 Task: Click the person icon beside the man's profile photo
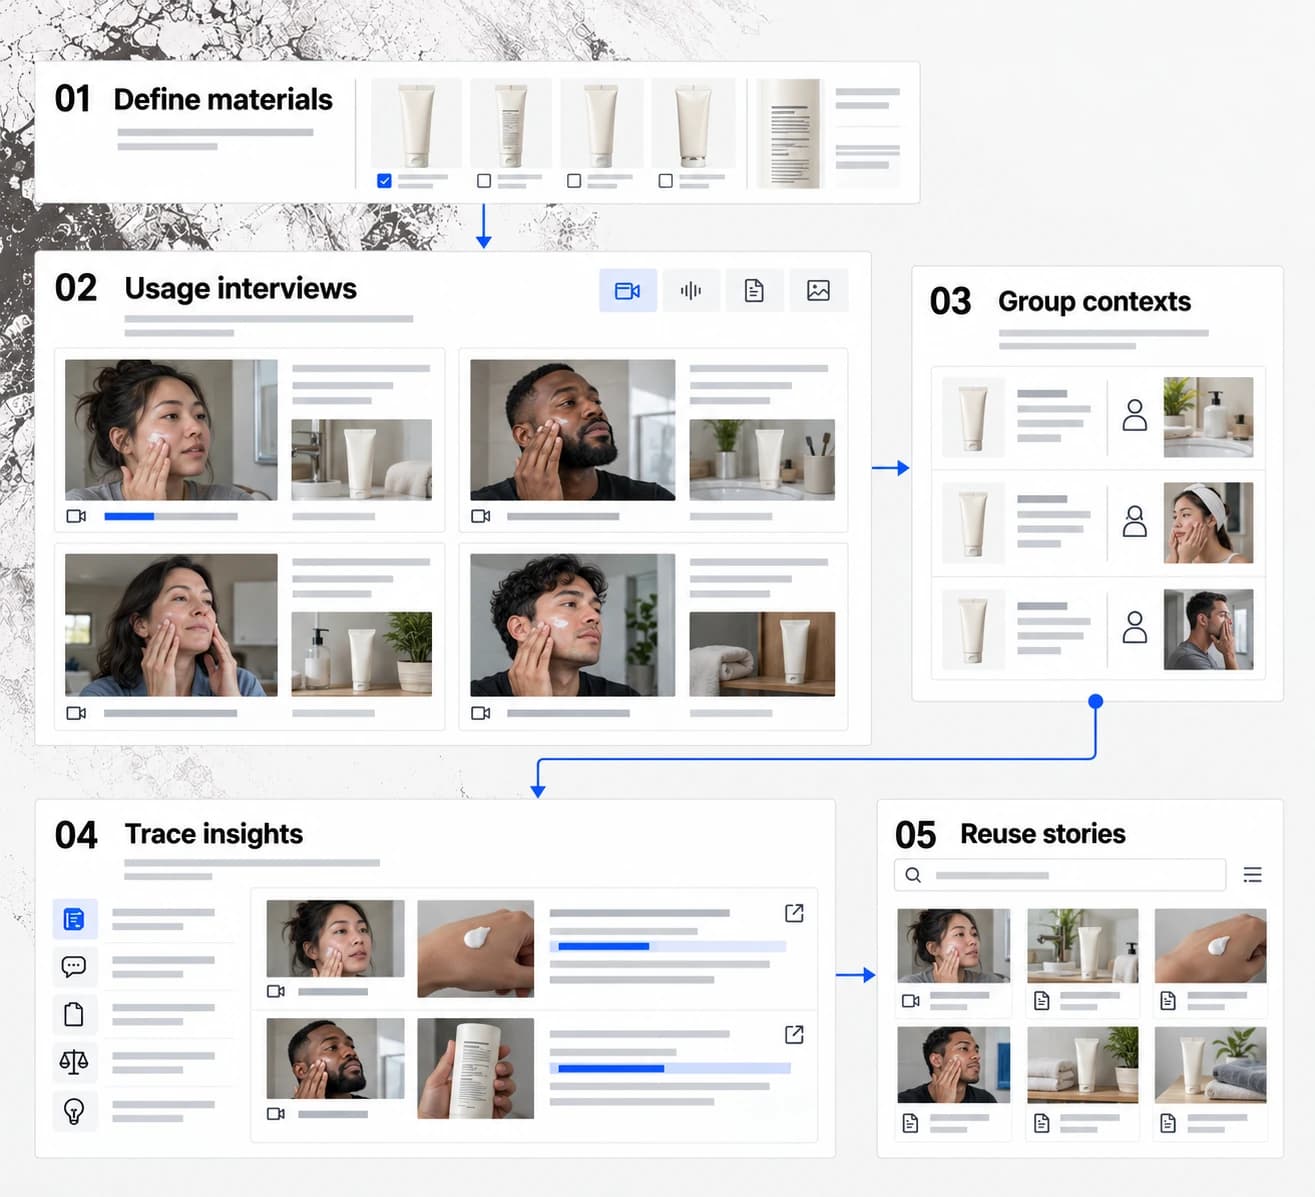(1134, 627)
